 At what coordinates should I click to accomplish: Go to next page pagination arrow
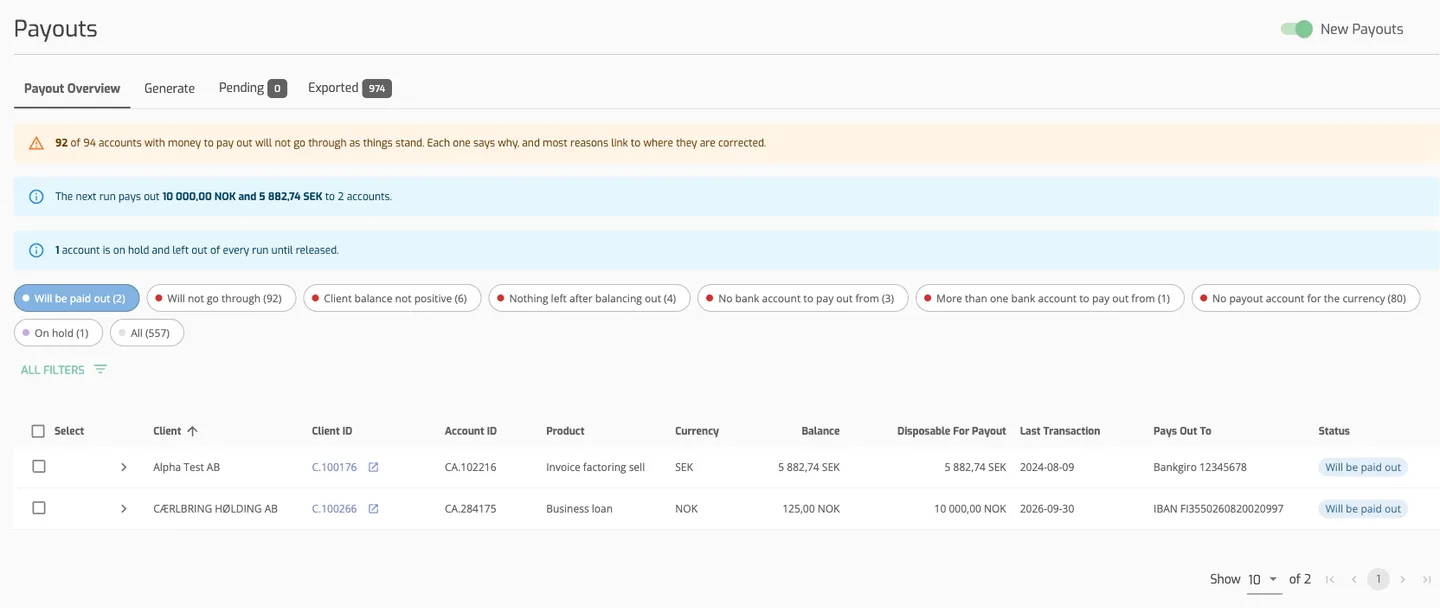(1403, 579)
